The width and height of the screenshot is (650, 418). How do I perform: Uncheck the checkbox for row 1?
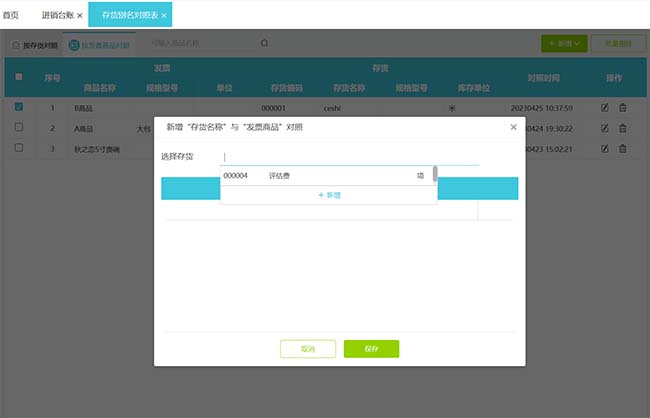pyautogui.click(x=19, y=107)
